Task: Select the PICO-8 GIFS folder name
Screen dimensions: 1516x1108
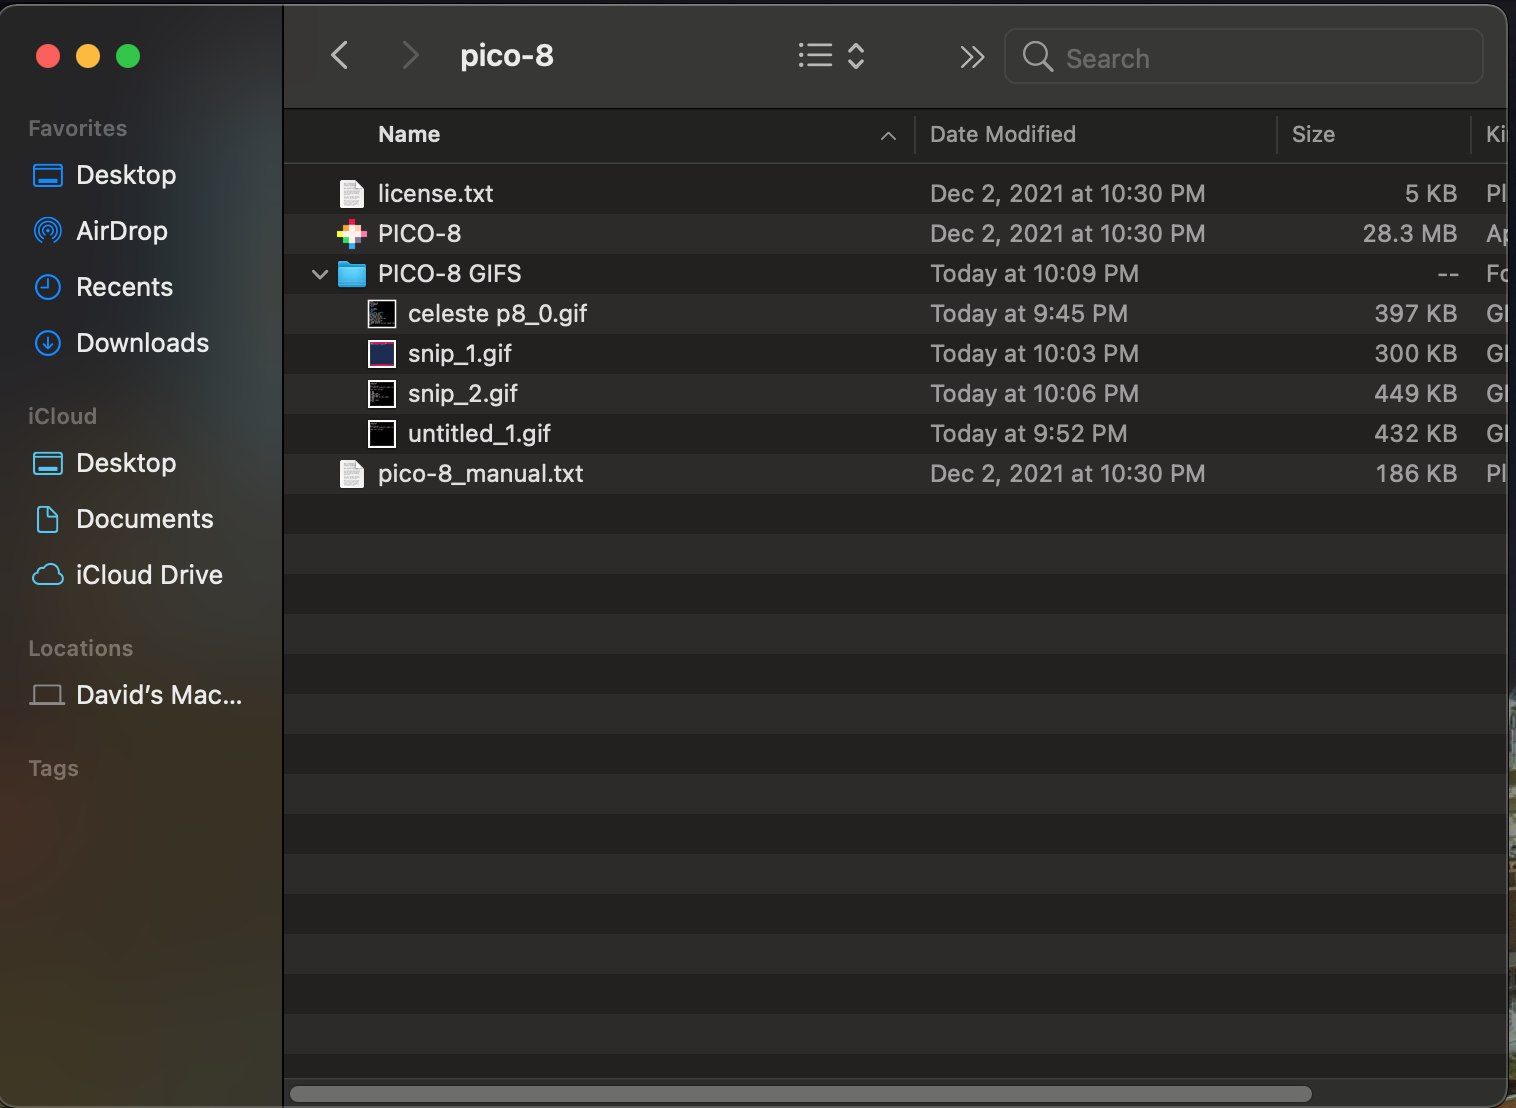Action: pyautogui.click(x=449, y=274)
